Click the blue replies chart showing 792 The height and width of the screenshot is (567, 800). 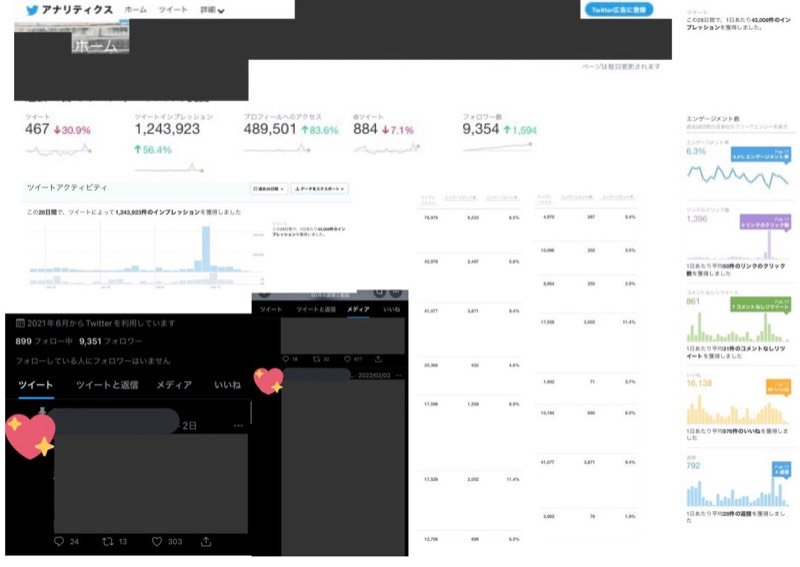point(738,490)
